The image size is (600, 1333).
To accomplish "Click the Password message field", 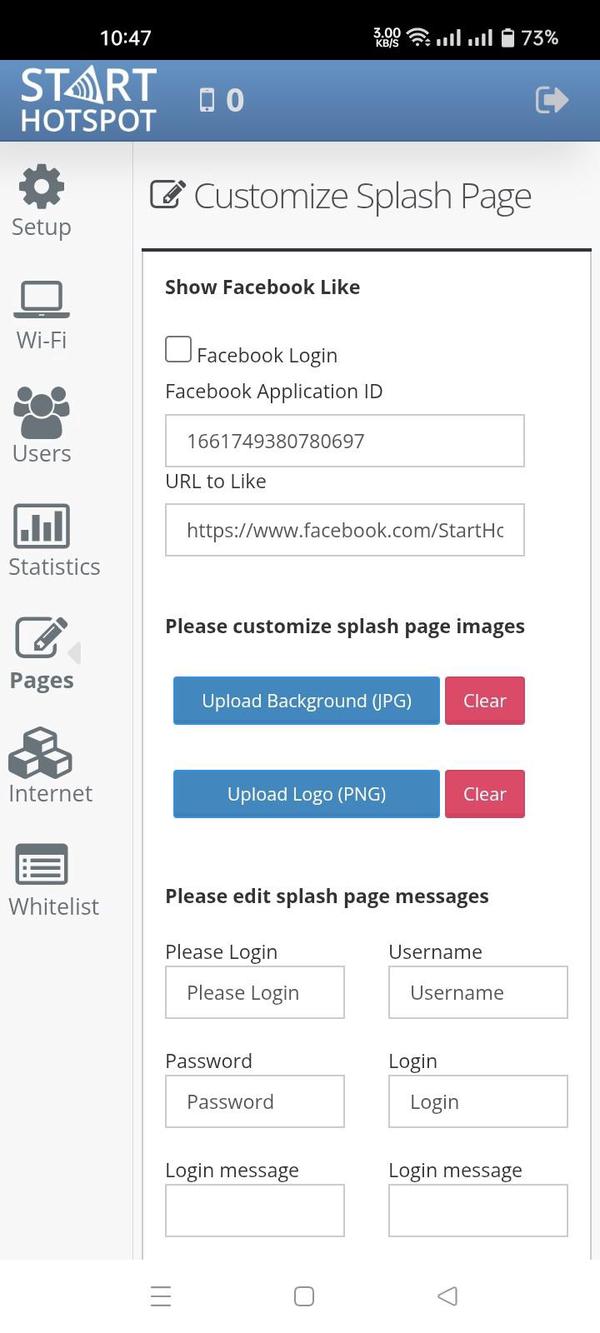I will coord(255,1101).
